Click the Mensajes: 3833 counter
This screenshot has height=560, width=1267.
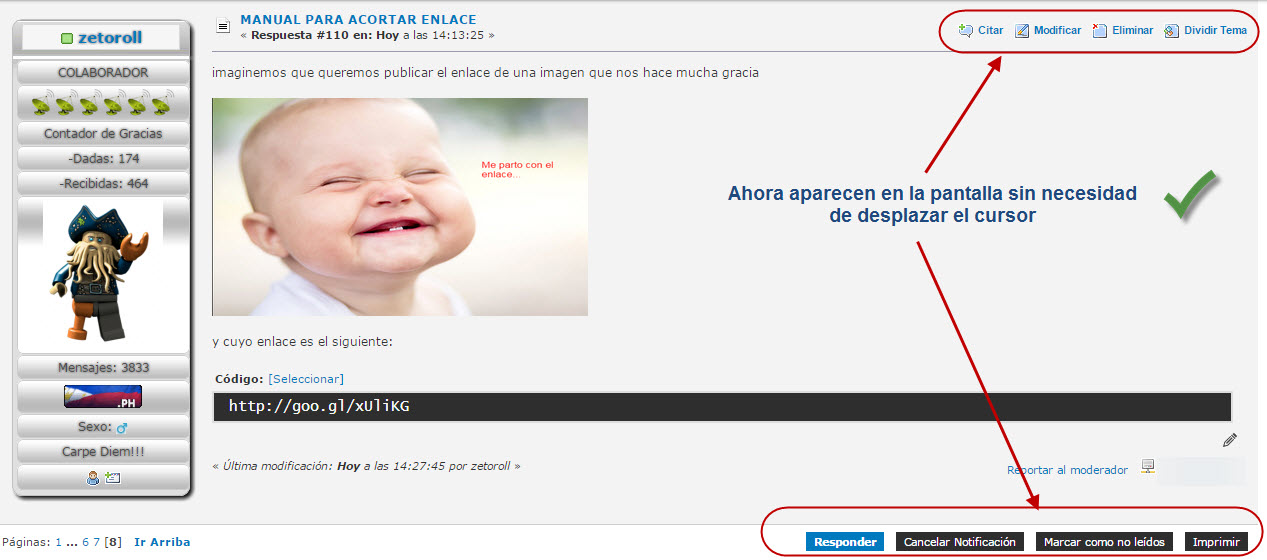tap(103, 368)
